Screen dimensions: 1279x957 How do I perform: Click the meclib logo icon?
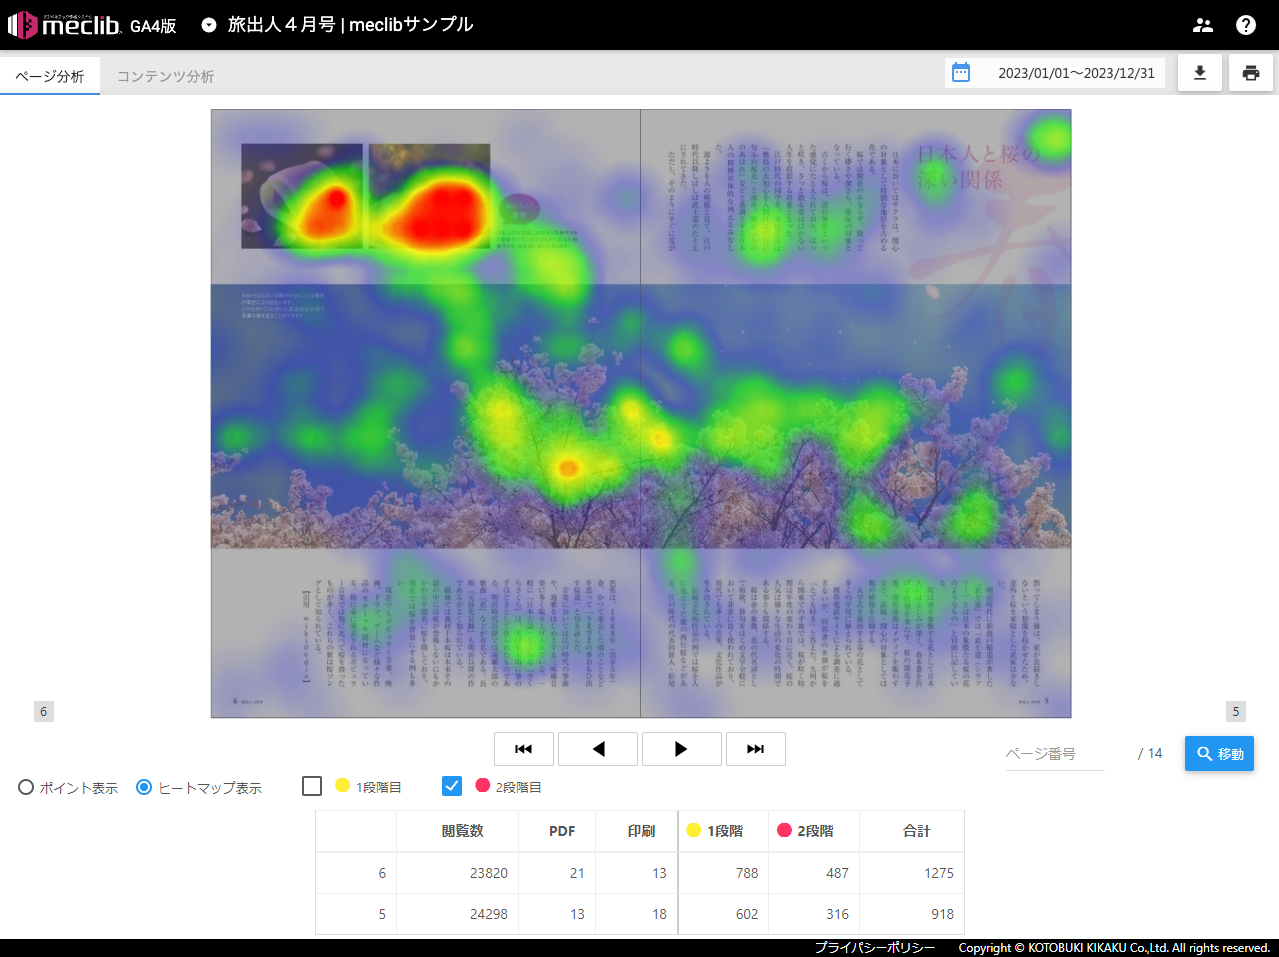coord(22,25)
